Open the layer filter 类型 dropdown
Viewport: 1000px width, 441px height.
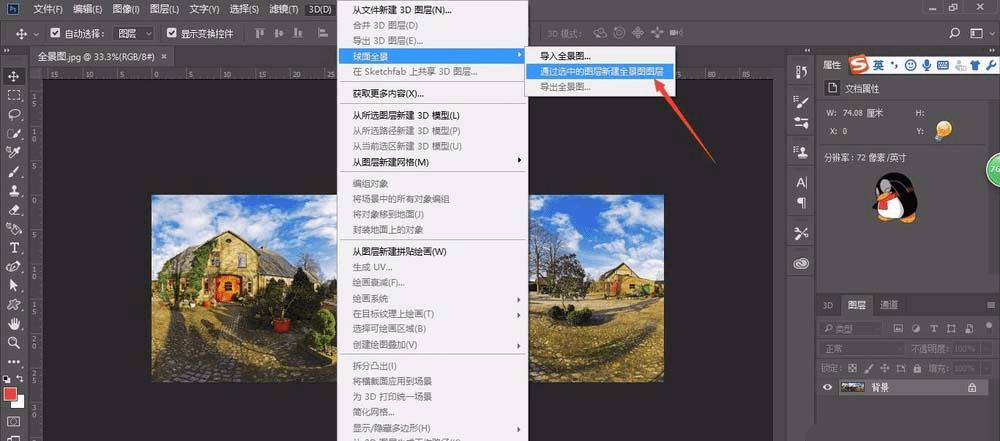pyautogui.click(x=851, y=329)
